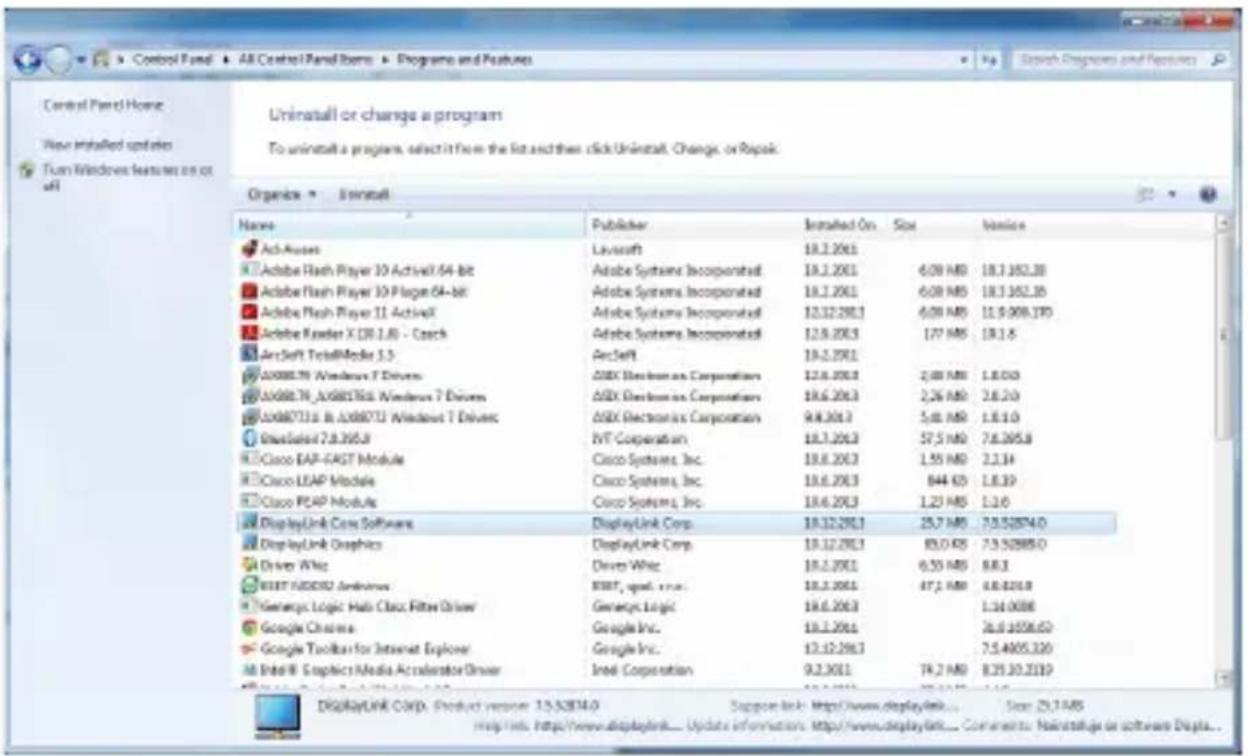Sort list by the Publisher column header
Viewport: 1248px width, 756px height.
(x=692, y=227)
